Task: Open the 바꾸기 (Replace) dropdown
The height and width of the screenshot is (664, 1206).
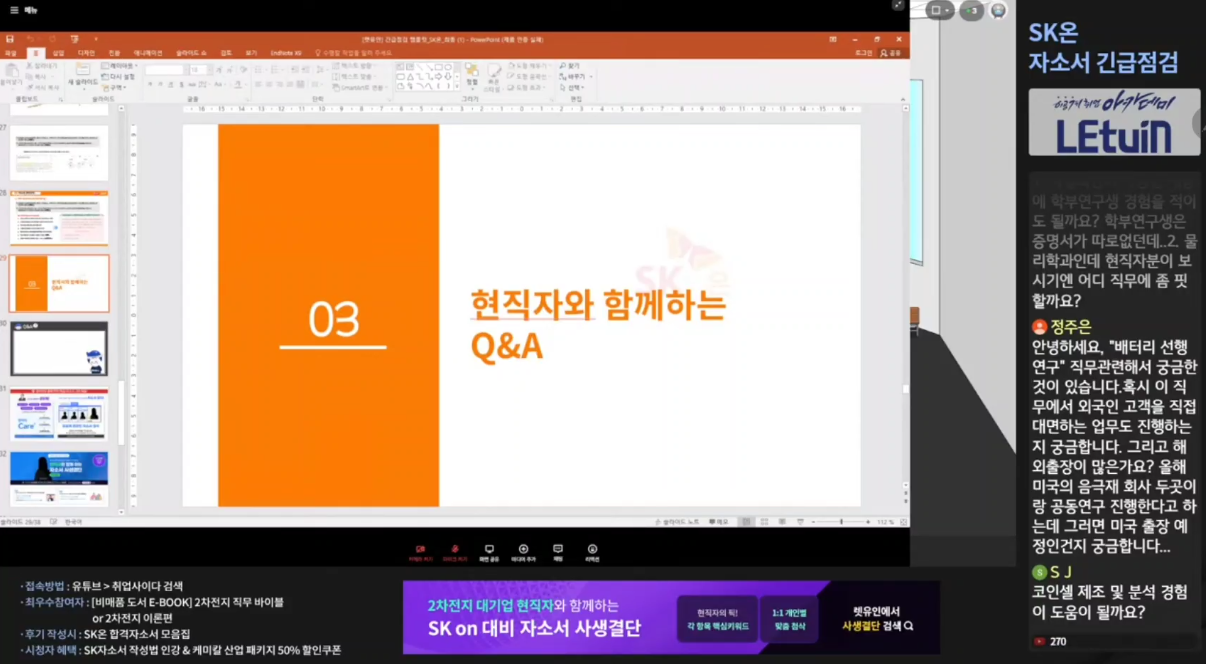Action: coord(575,76)
